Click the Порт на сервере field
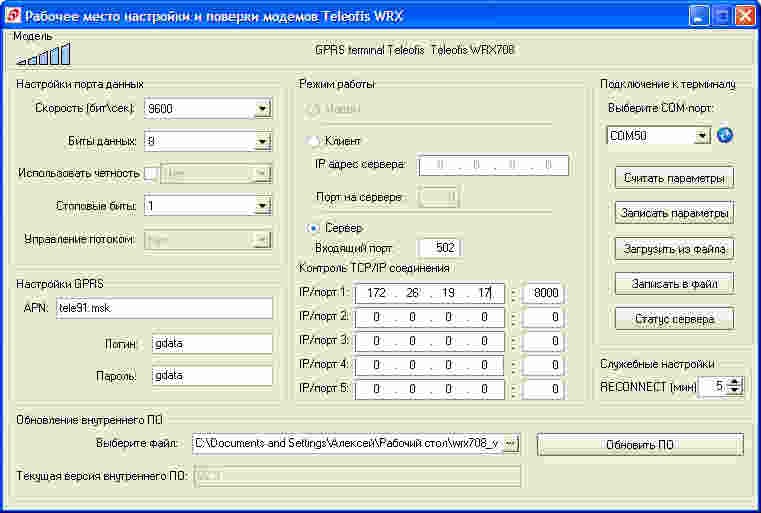Screen dimensions: 761x513 (x=438, y=197)
